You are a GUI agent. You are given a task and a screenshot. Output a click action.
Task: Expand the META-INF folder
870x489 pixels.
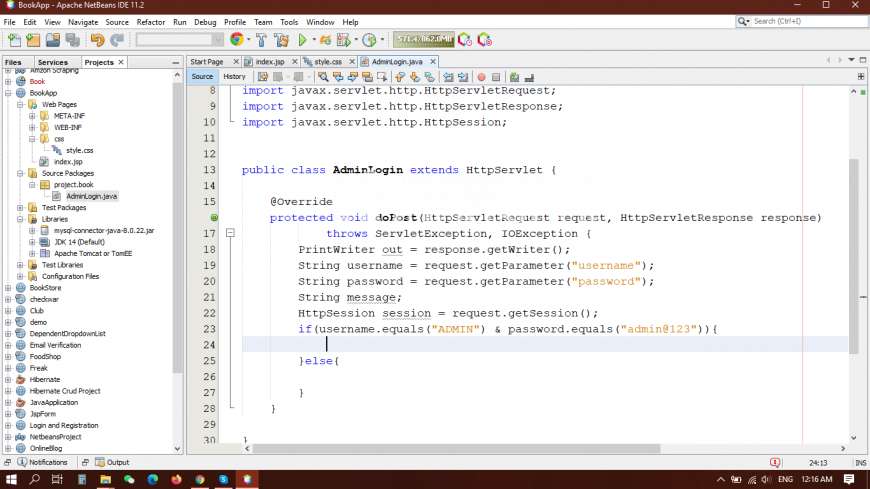[32, 116]
